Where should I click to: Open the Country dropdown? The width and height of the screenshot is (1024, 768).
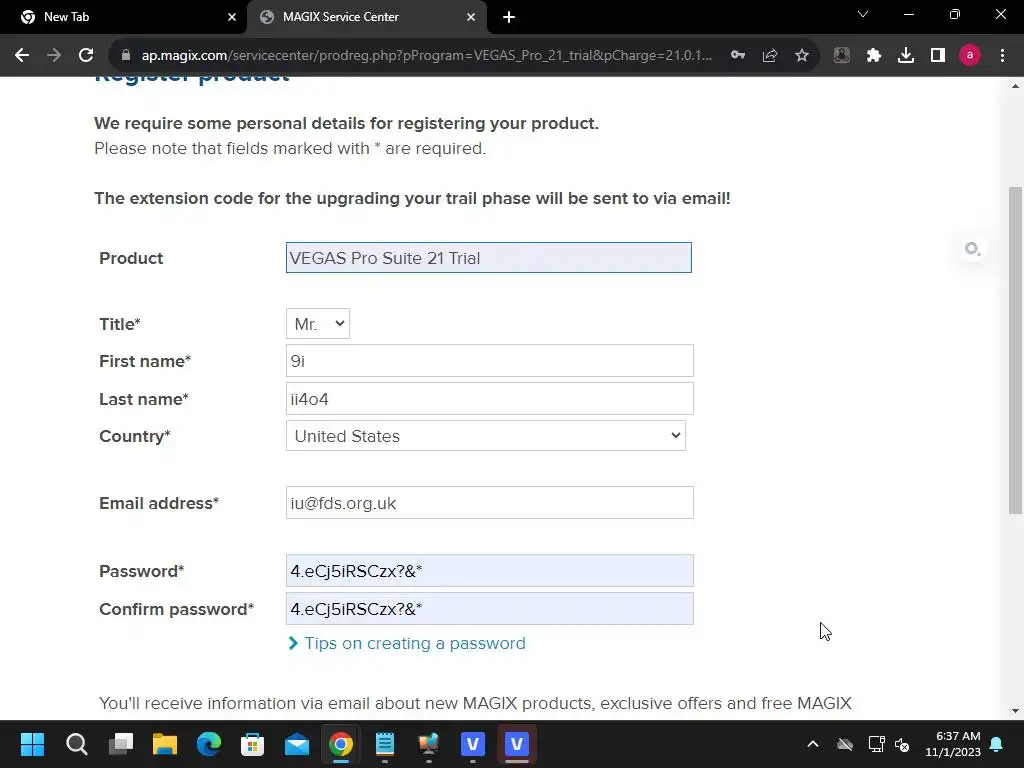pos(486,436)
